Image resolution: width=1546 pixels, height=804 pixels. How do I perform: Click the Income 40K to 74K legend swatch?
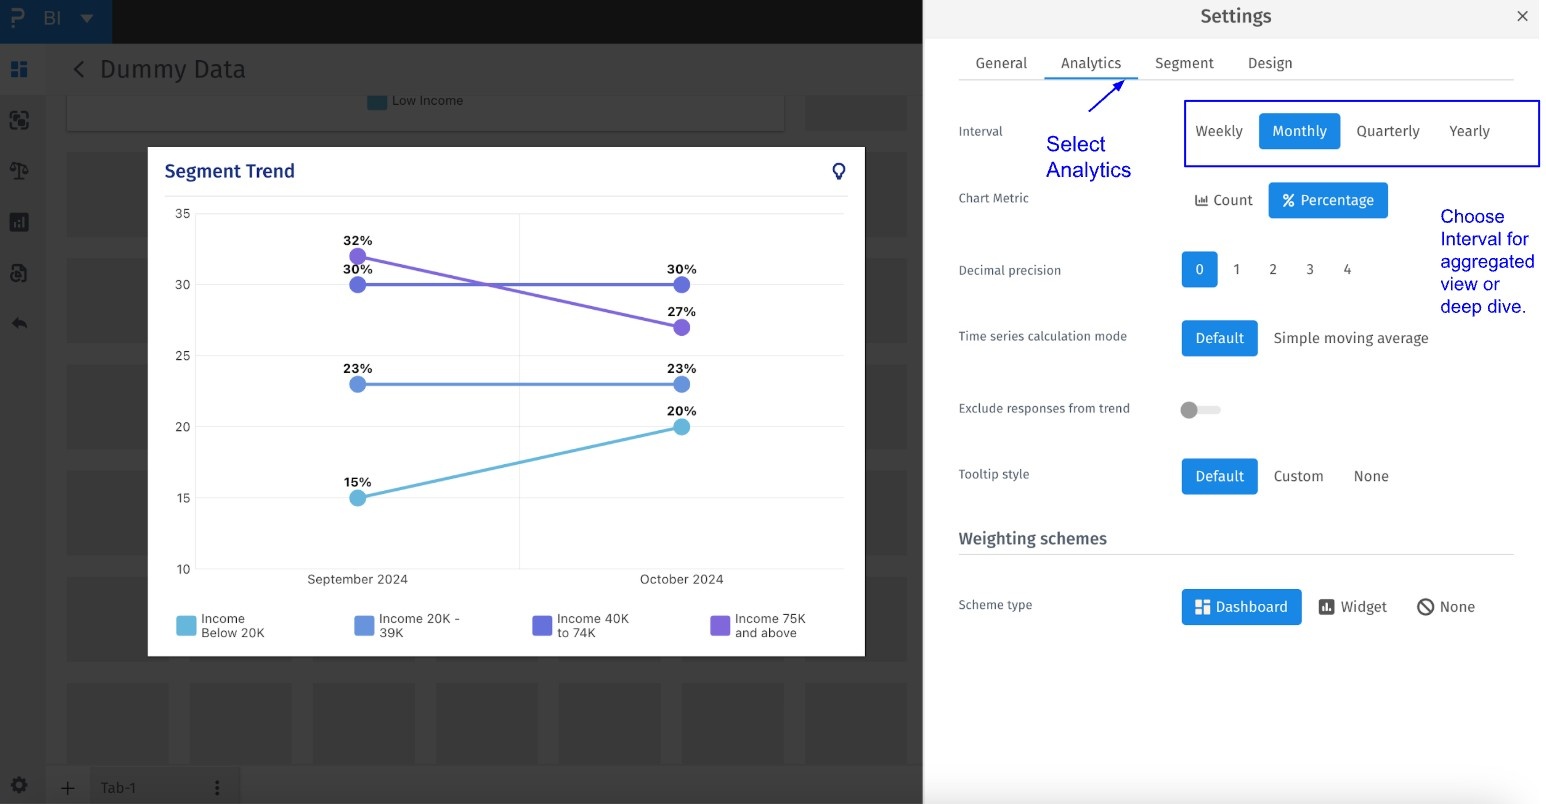click(542, 626)
